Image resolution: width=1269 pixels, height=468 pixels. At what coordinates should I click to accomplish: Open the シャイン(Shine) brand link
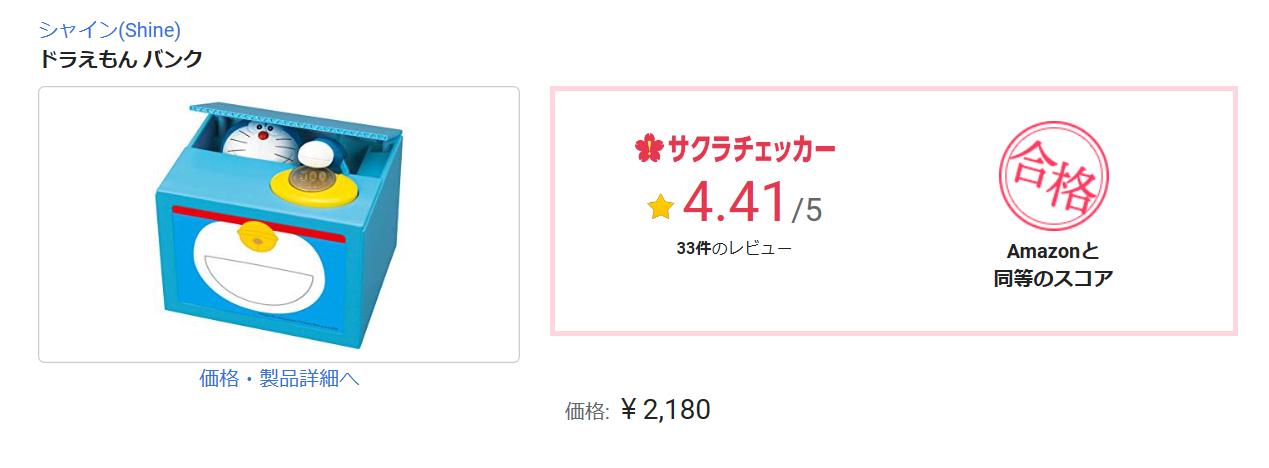point(110,29)
